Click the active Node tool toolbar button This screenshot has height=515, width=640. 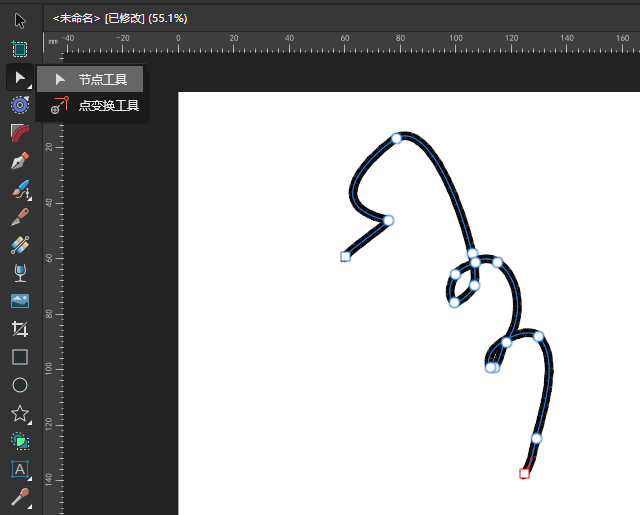click(20, 77)
